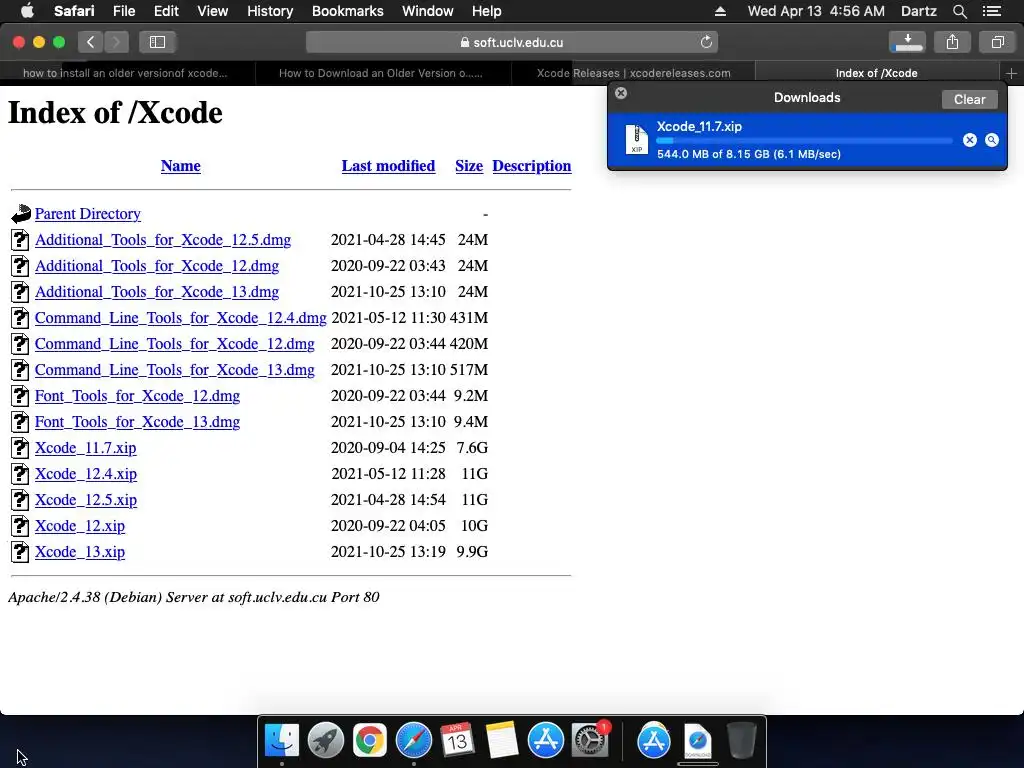Click the Dartz user name in menu bar
The height and width of the screenshot is (768, 1024).
(x=918, y=11)
